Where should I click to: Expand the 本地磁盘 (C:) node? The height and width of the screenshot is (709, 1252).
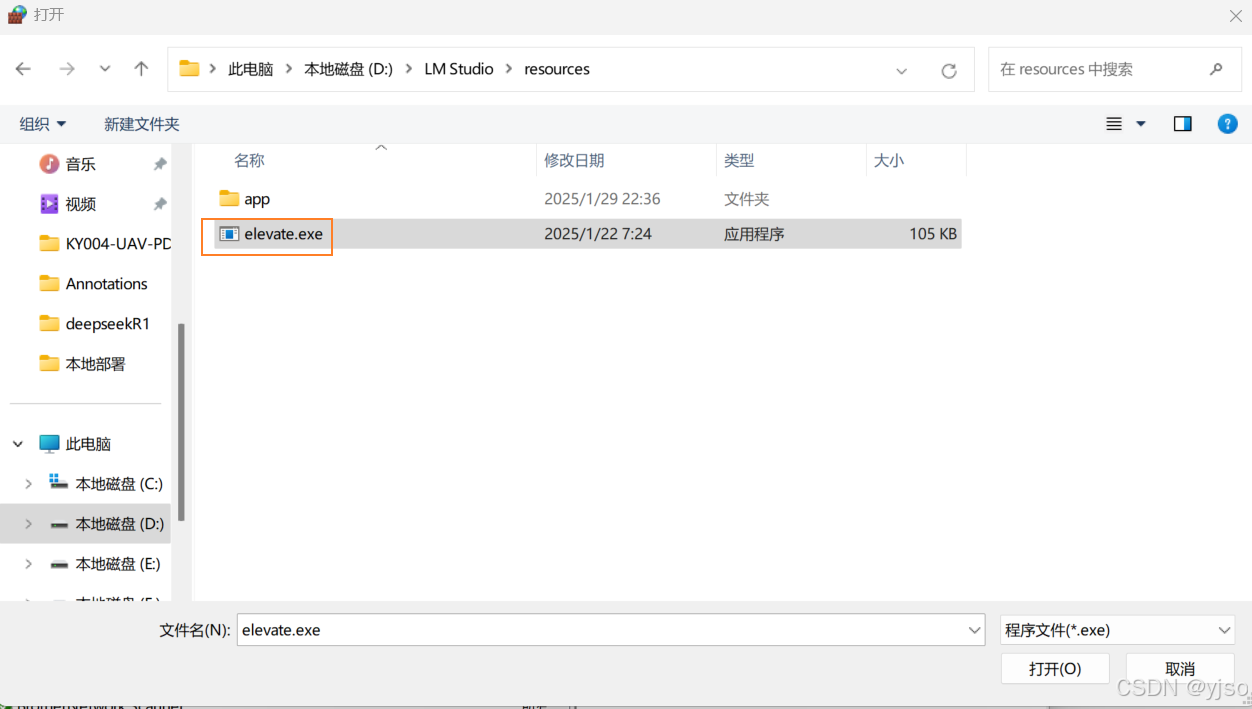tap(28, 484)
